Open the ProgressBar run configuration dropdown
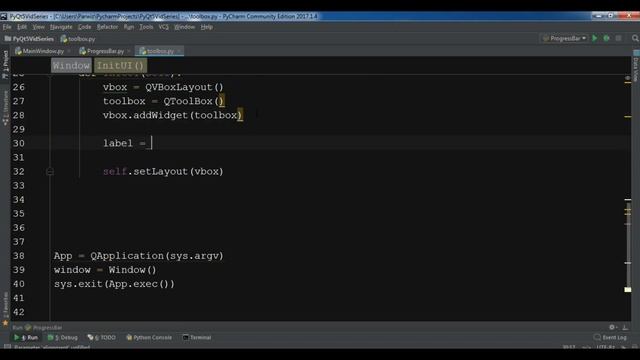Viewport: 640px width, 360px height. [565, 38]
